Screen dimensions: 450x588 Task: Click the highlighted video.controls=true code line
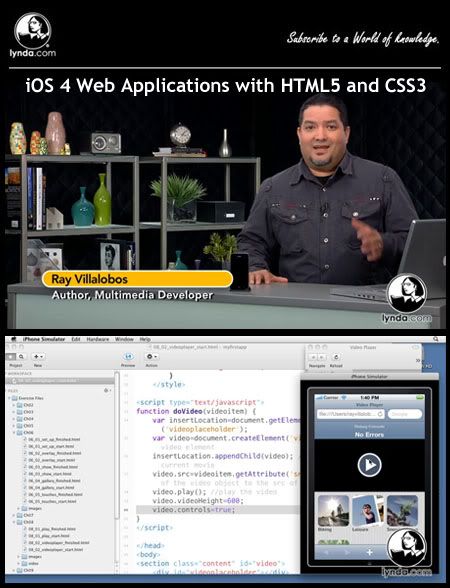point(218,510)
